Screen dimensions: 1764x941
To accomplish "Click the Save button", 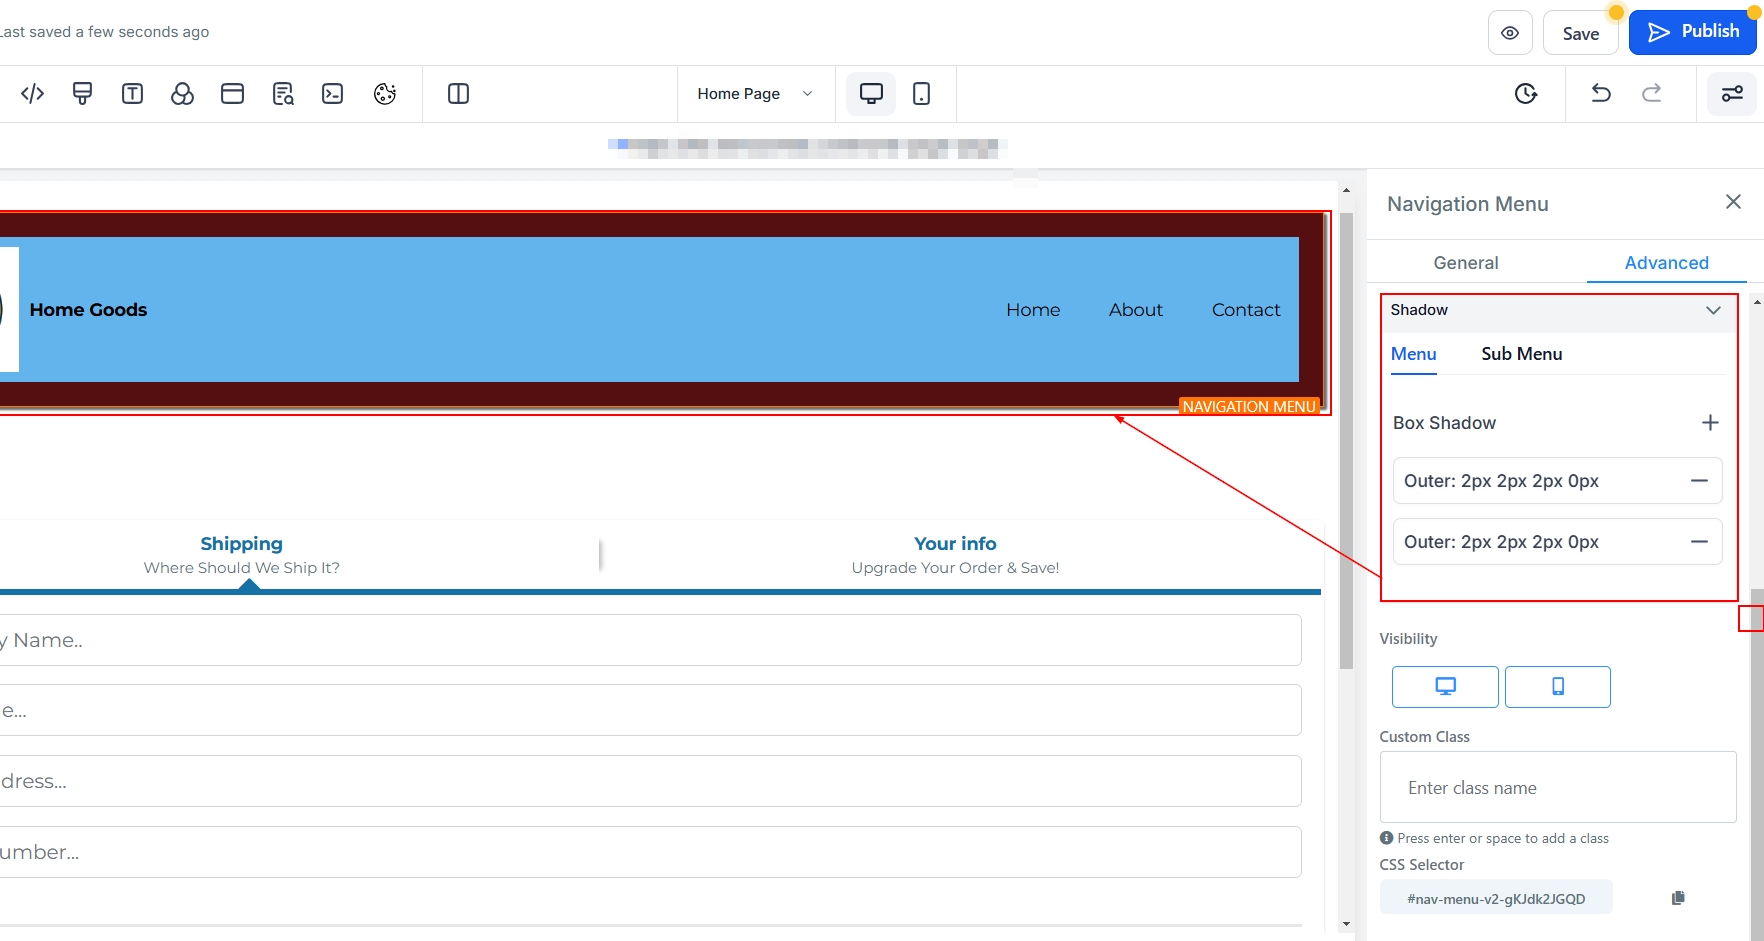I will (1580, 34).
